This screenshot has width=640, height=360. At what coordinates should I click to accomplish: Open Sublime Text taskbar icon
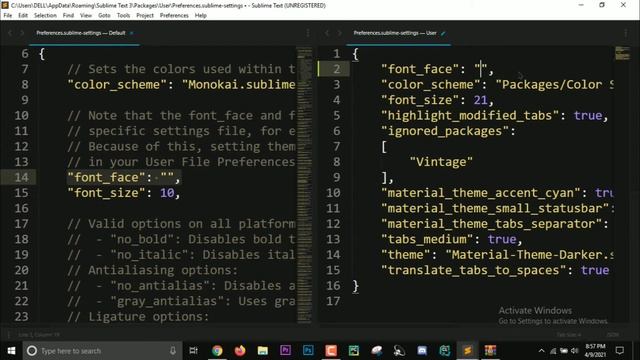coord(468,351)
